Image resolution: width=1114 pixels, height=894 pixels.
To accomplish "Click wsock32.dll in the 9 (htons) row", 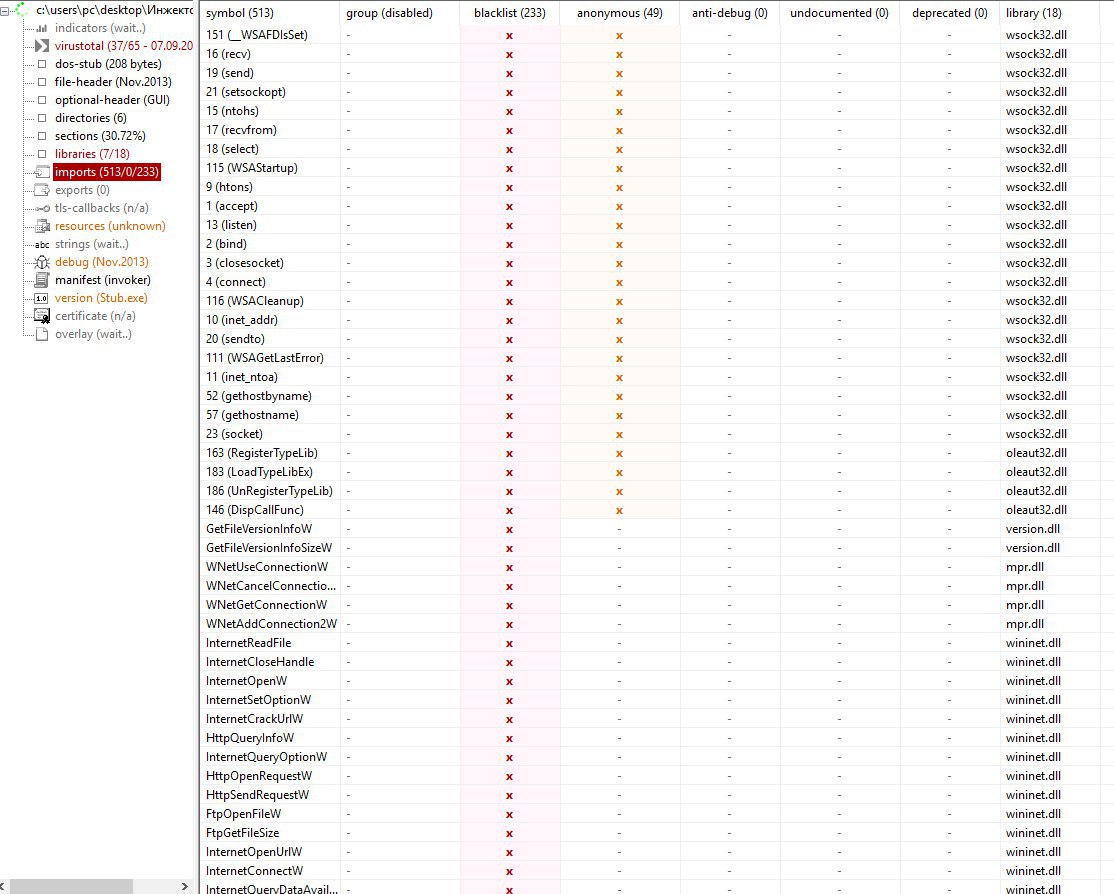I will coord(1036,187).
